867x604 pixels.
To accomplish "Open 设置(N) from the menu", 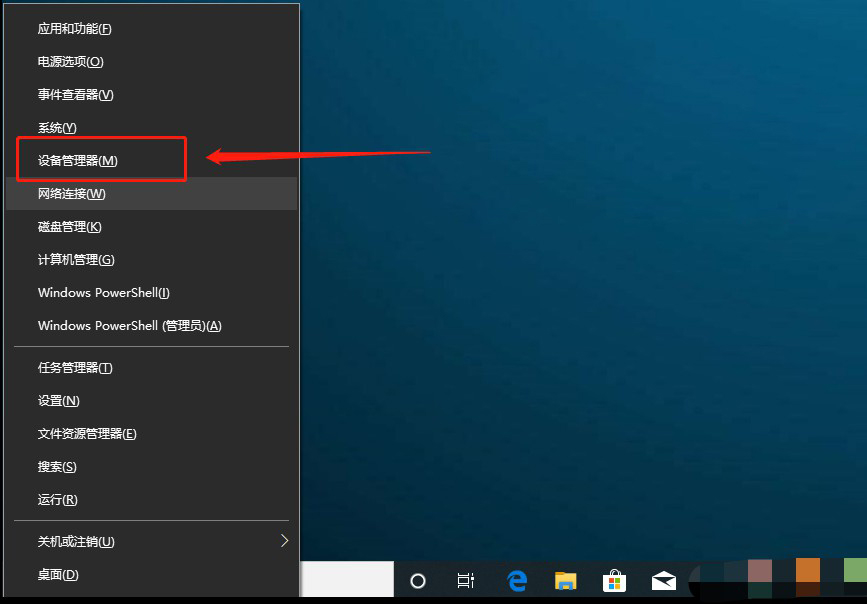I will [59, 401].
